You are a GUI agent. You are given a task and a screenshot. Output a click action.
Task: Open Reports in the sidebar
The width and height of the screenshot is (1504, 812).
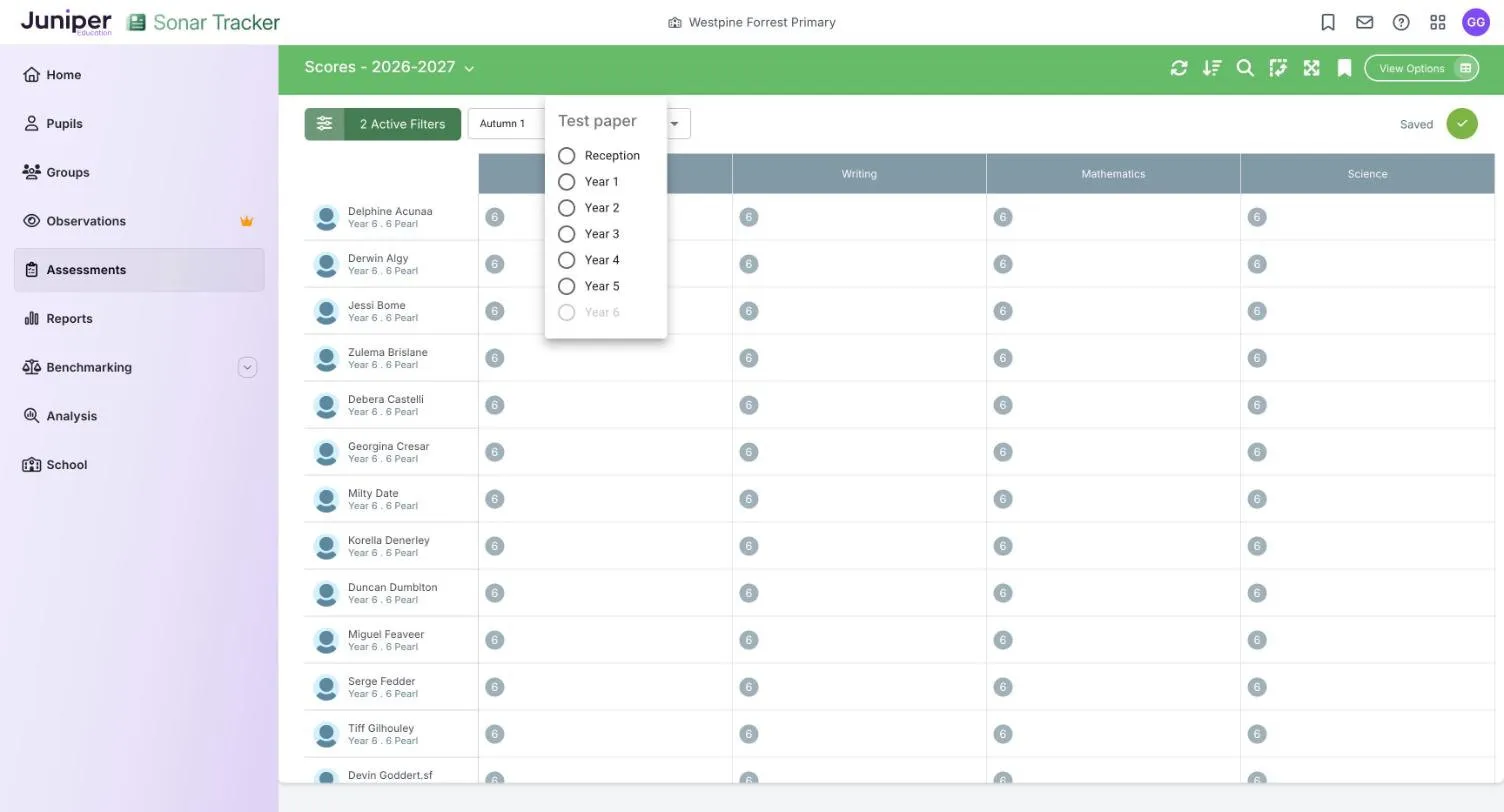[x=139, y=319]
